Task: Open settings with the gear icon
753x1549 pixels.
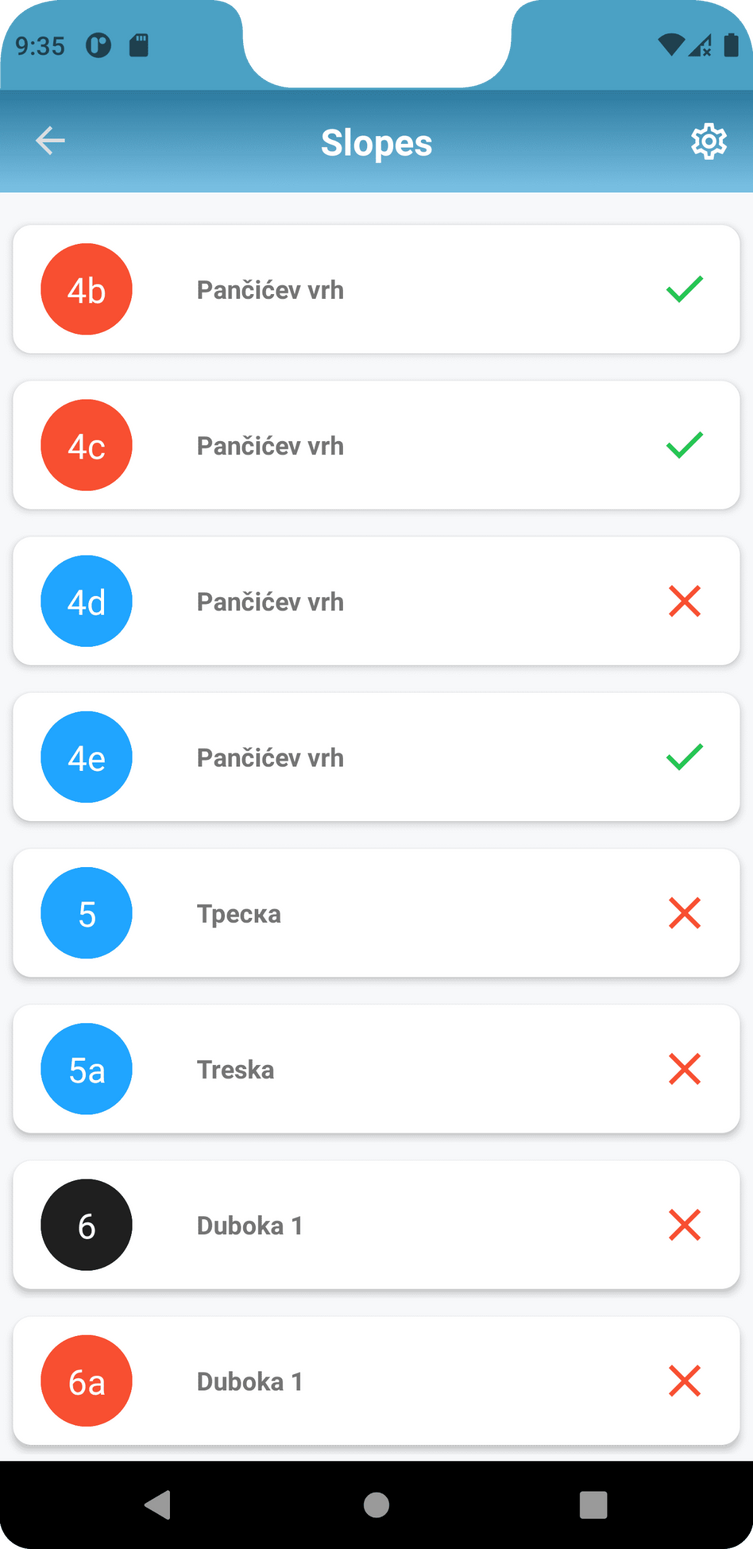Action: [708, 142]
